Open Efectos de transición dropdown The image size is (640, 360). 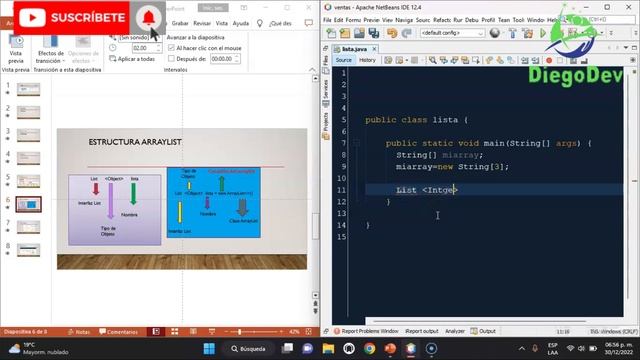coord(51,50)
